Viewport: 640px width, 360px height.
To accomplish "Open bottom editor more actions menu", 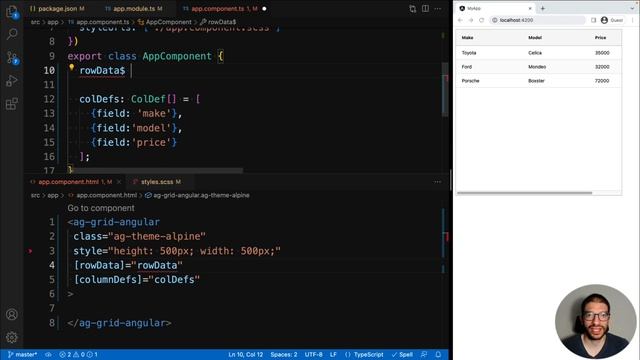I will [x=438, y=182].
